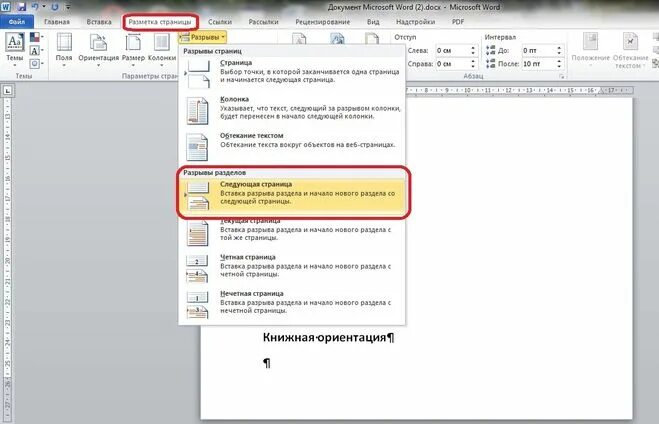
Task: Open theme fonts icon
Action: pyautogui.click(x=36, y=51)
